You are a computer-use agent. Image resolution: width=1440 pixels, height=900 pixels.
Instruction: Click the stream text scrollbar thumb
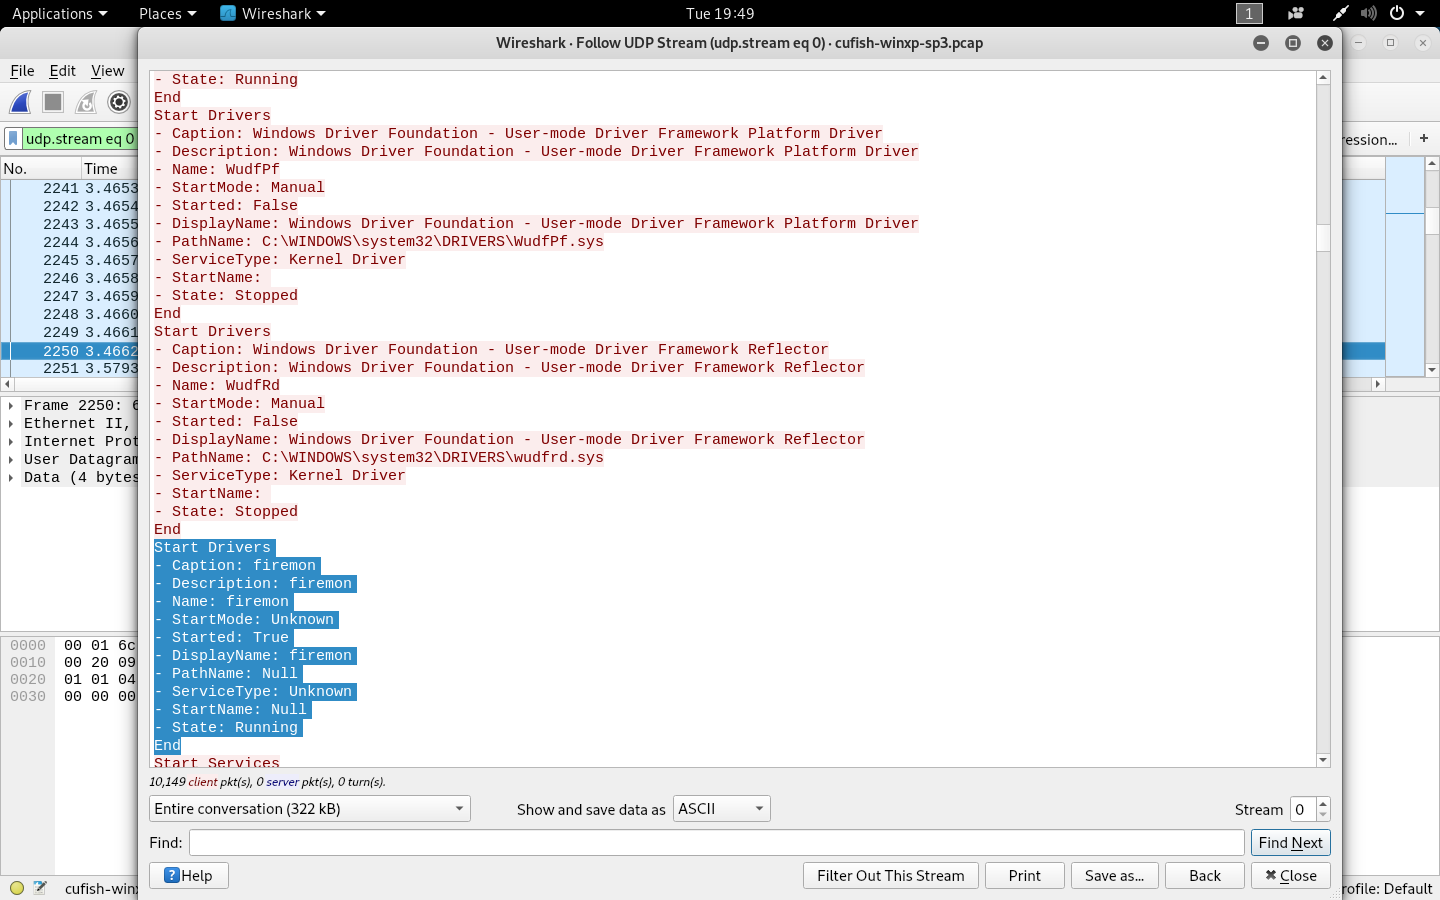(x=1323, y=238)
